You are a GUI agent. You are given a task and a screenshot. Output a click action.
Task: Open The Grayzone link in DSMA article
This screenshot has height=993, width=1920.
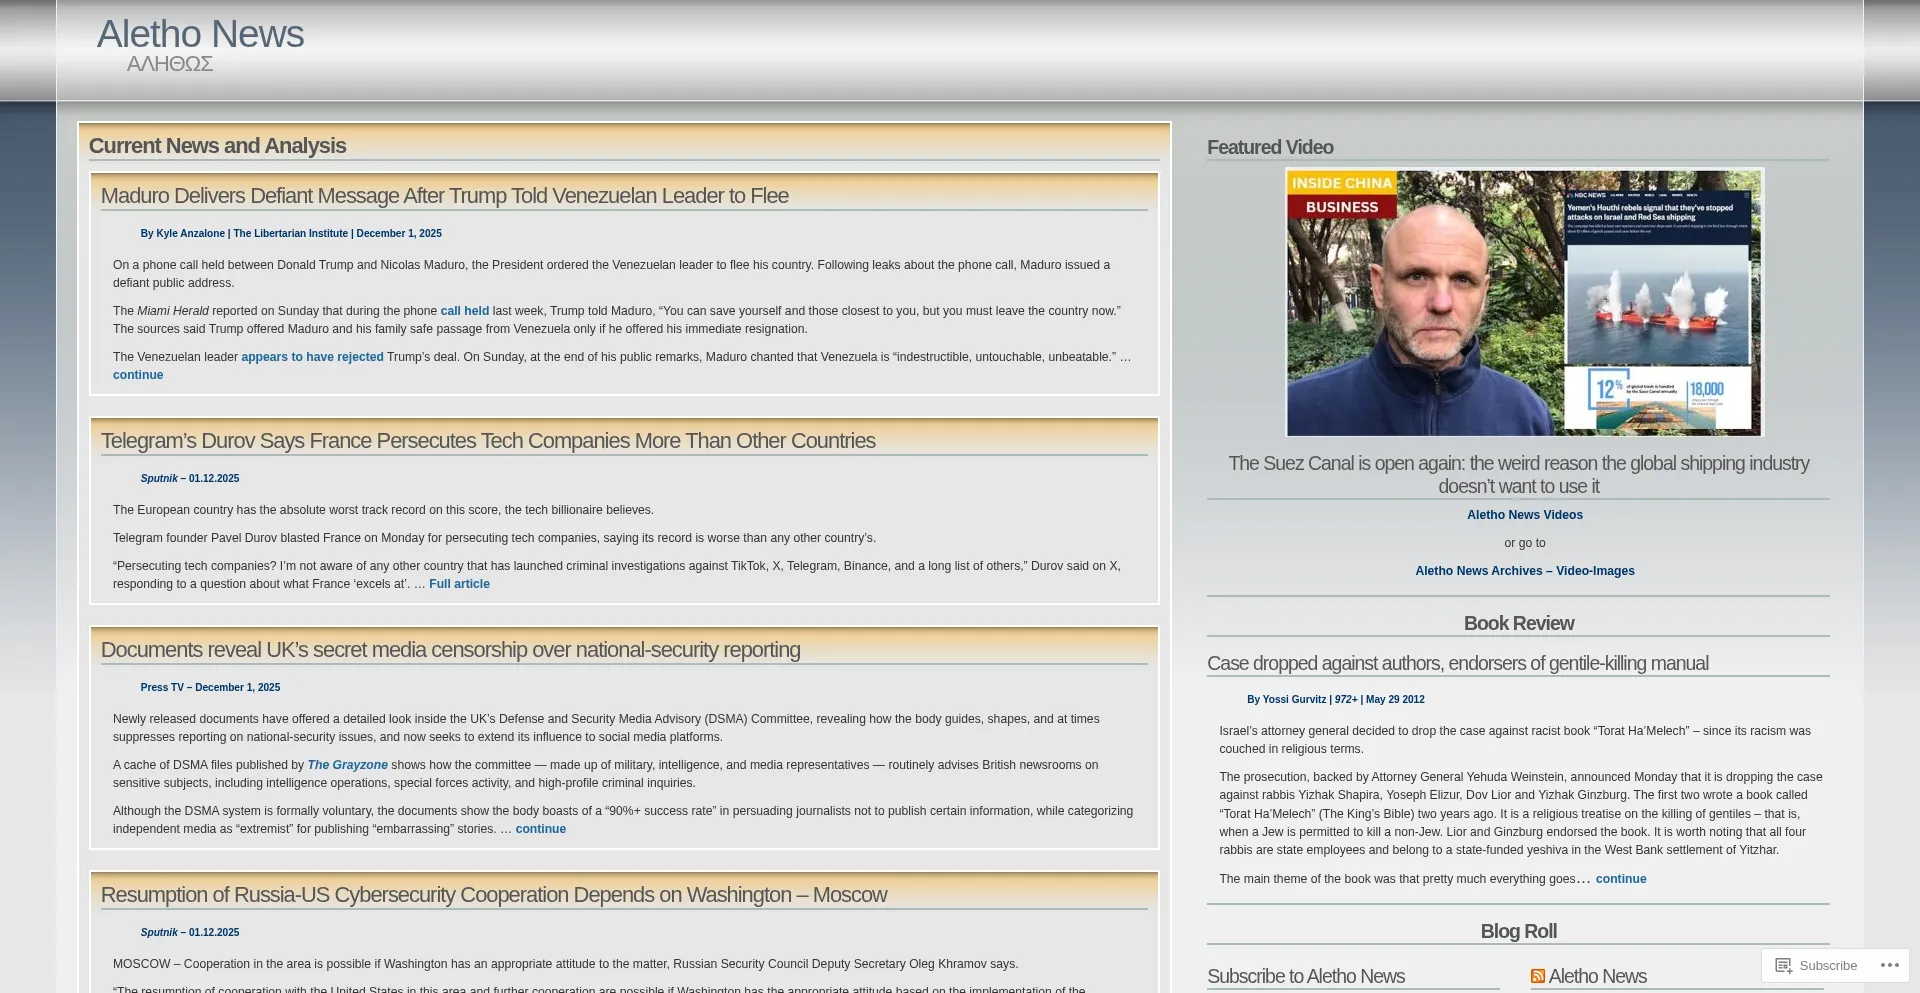[347, 765]
